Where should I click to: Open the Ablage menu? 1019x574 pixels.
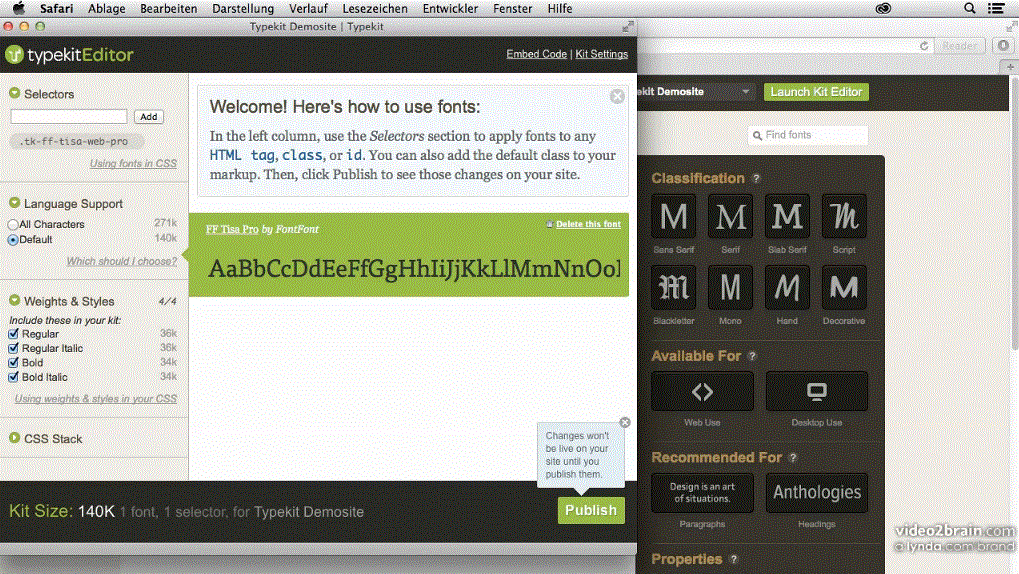[107, 8]
